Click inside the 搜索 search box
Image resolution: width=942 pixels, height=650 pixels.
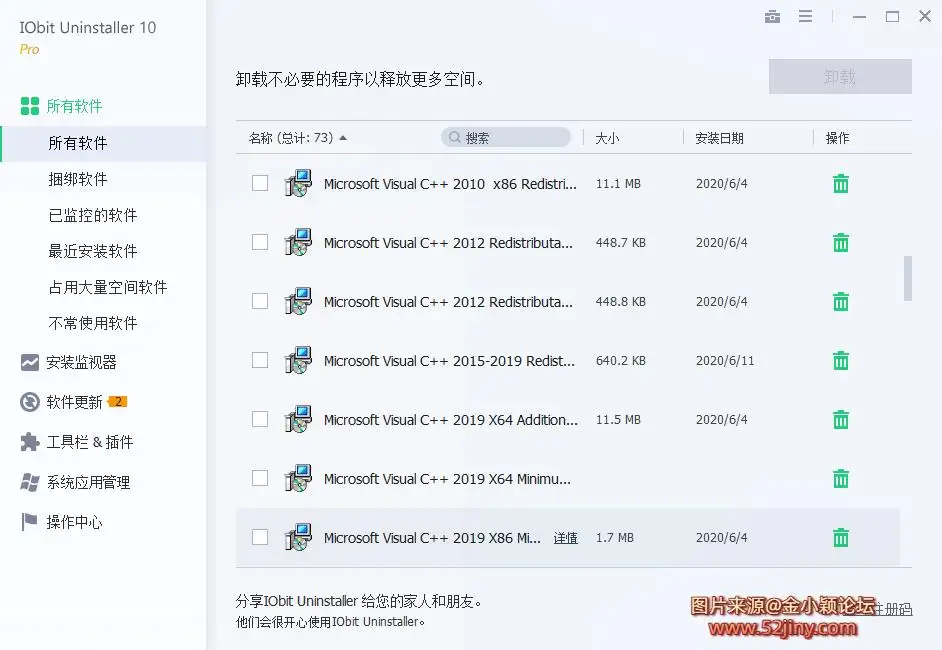[505, 134]
